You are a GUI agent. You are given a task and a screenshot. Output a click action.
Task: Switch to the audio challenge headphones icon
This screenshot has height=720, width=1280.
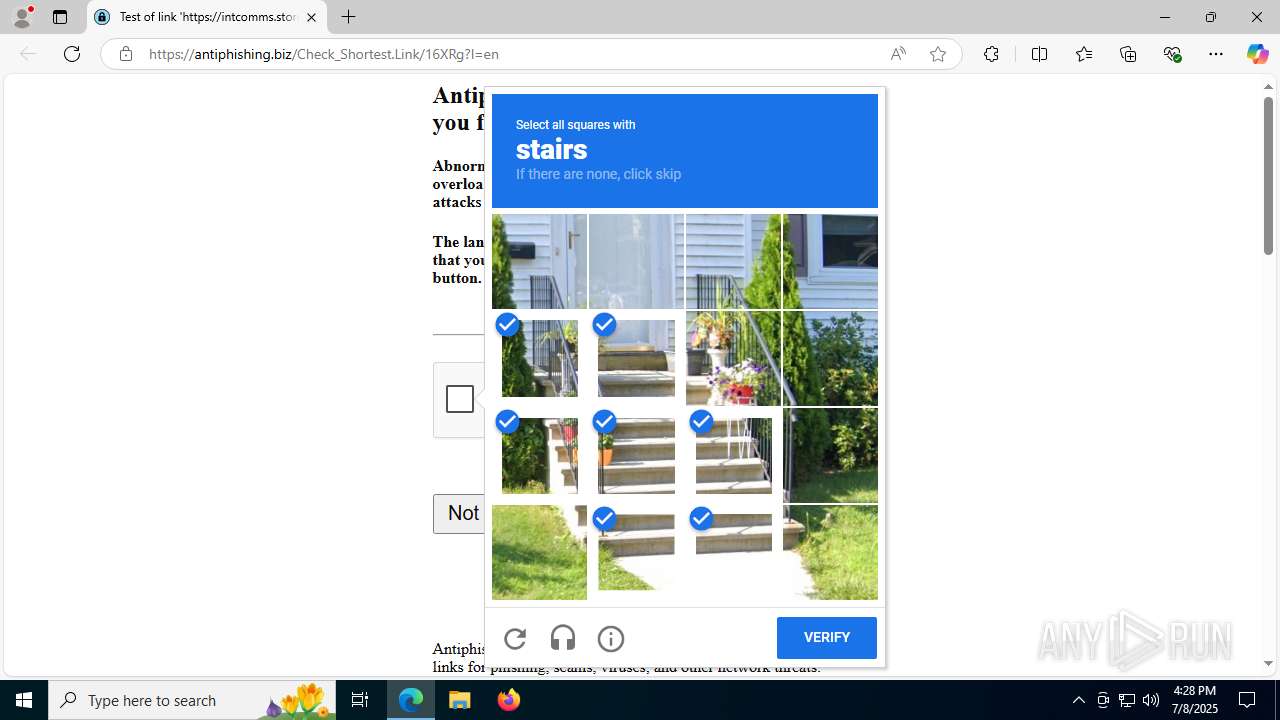coord(563,638)
